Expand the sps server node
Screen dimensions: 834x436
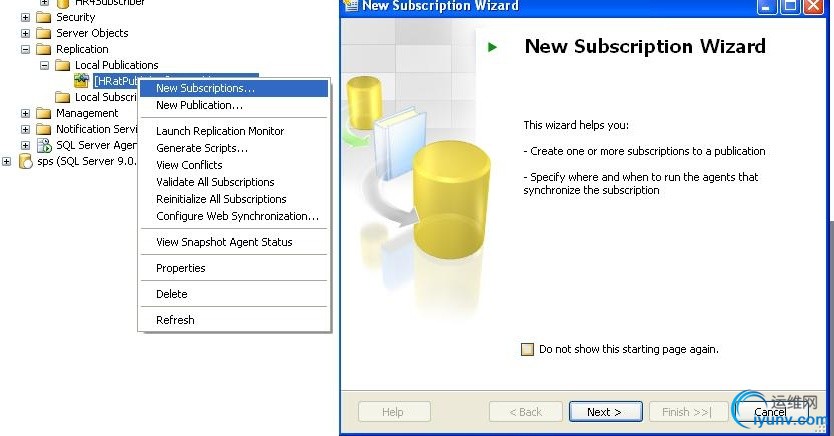coord(6,161)
